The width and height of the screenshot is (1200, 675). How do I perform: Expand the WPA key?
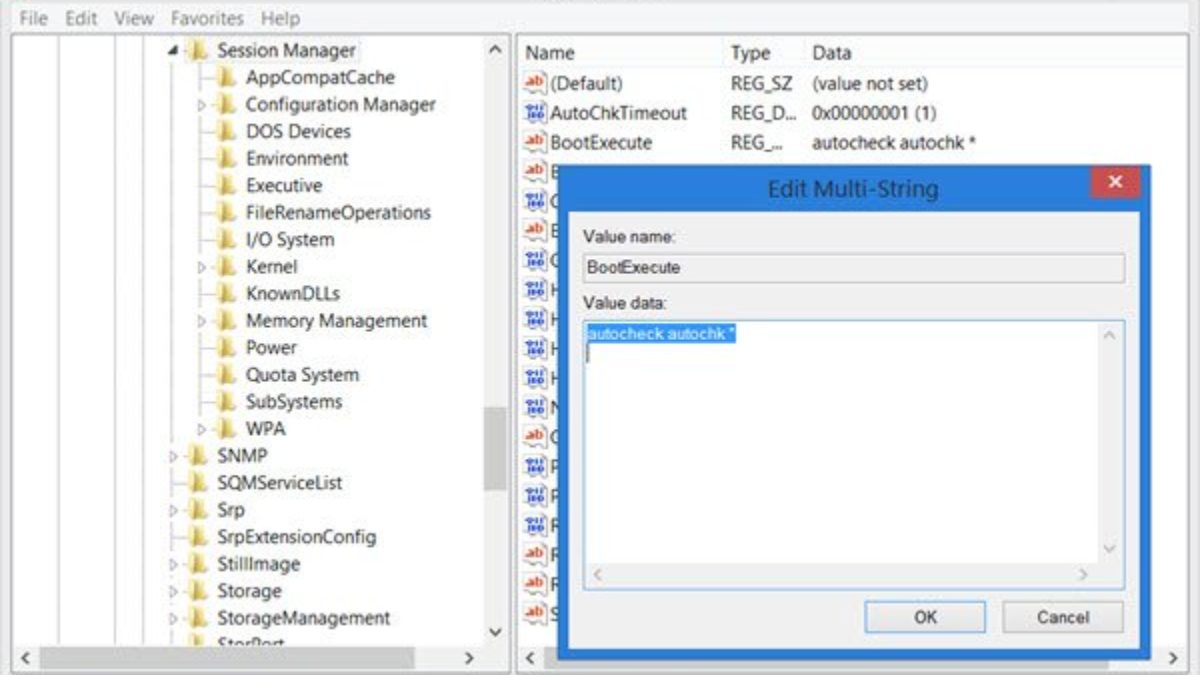(x=202, y=429)
